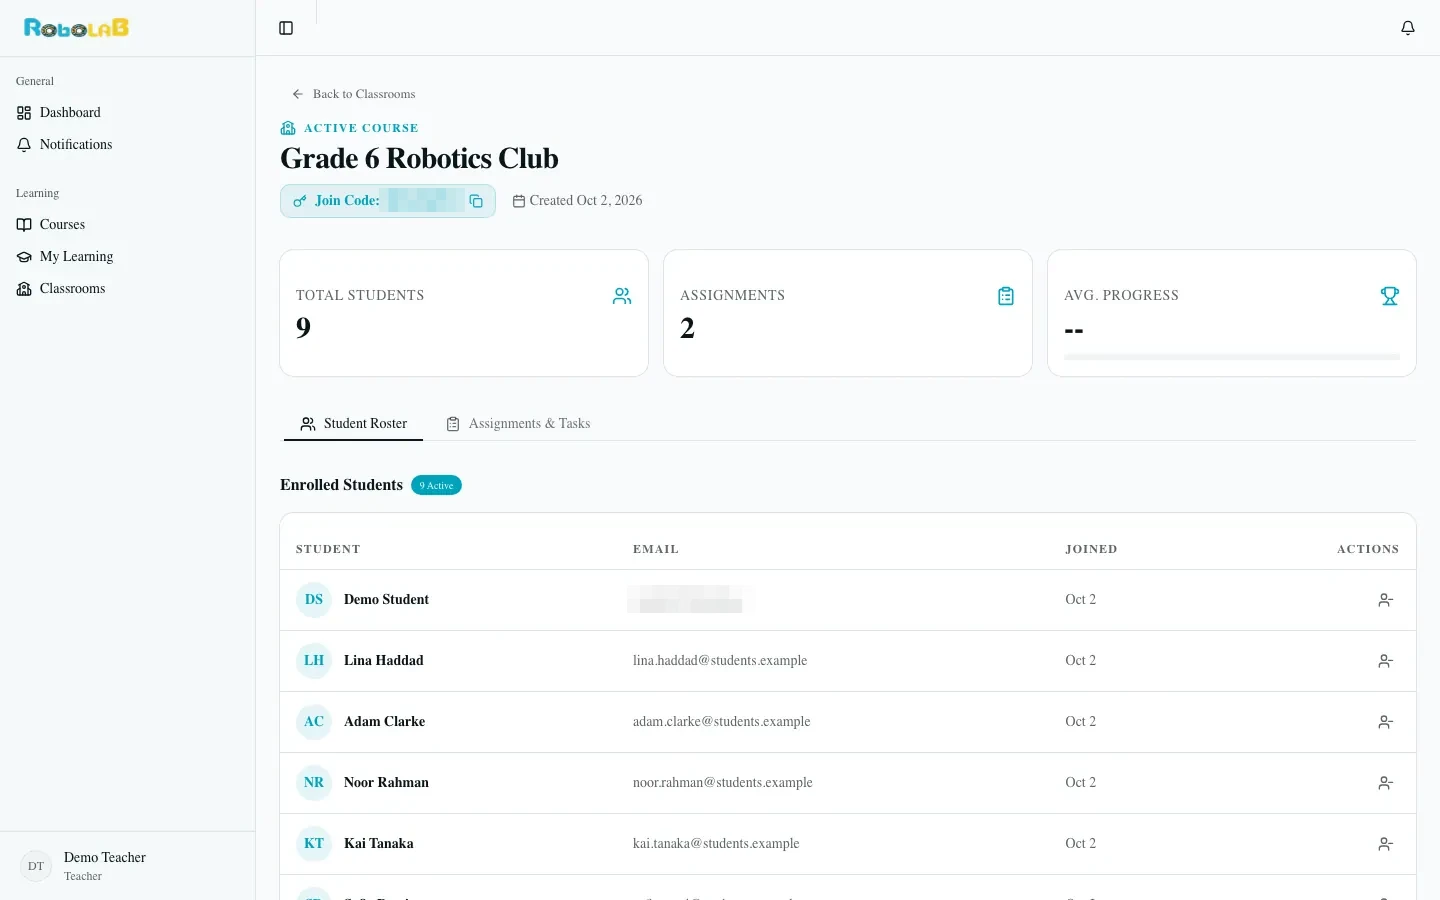Remove Kai Tanaka from classroom
Viewport: 1440px width, 900px height.
1386,844
